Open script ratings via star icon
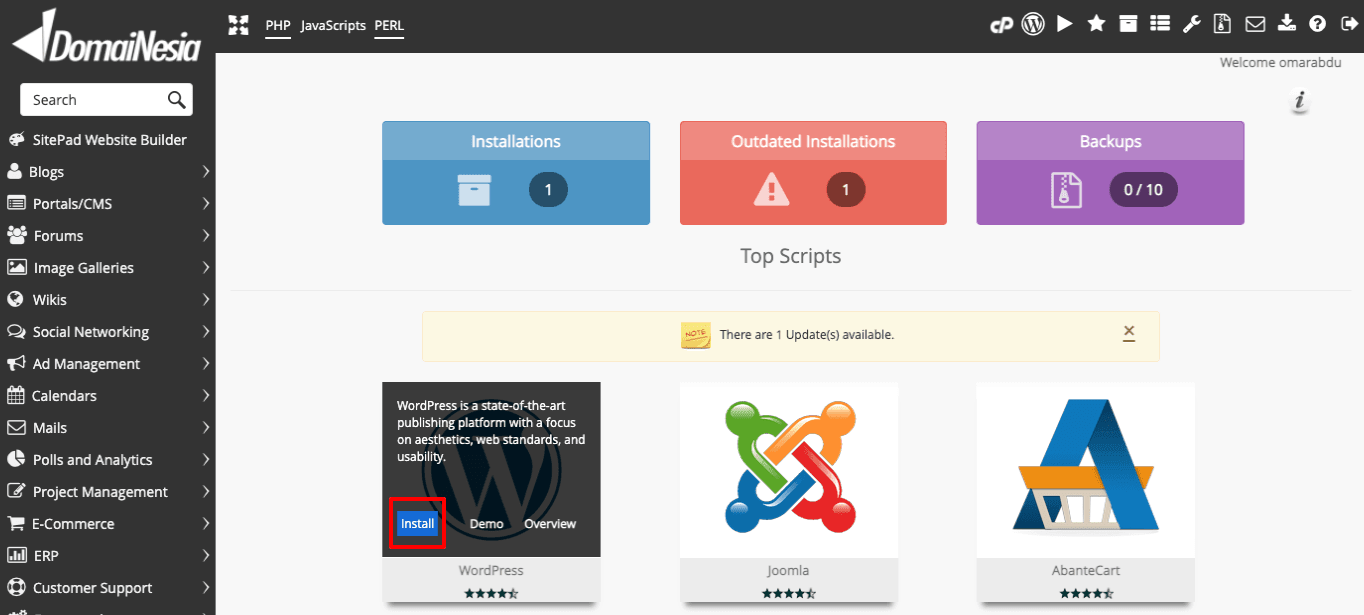The height and width of the screenshot is (615, 1364). [x=1096, y=24]
